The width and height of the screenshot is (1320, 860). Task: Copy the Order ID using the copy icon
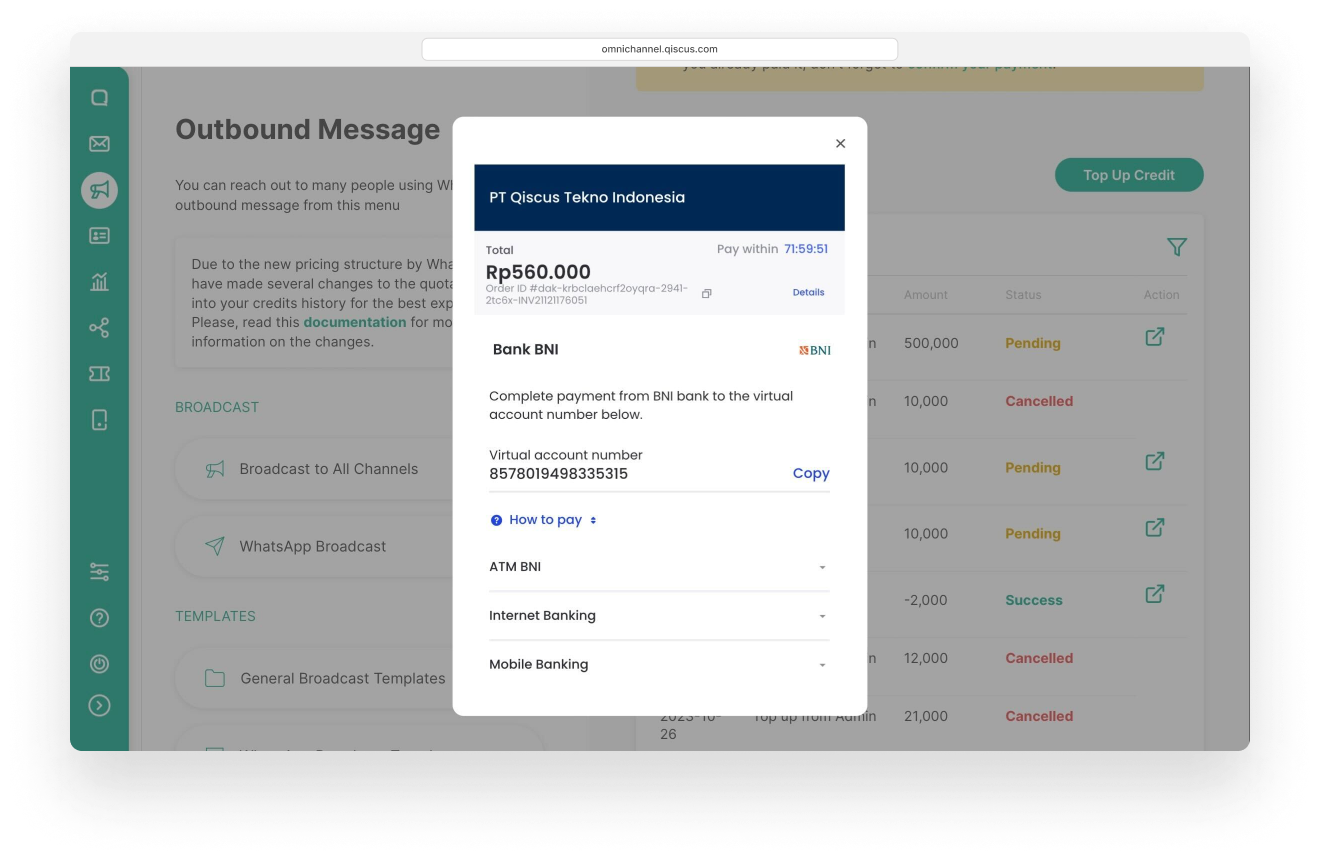[707, 294]
